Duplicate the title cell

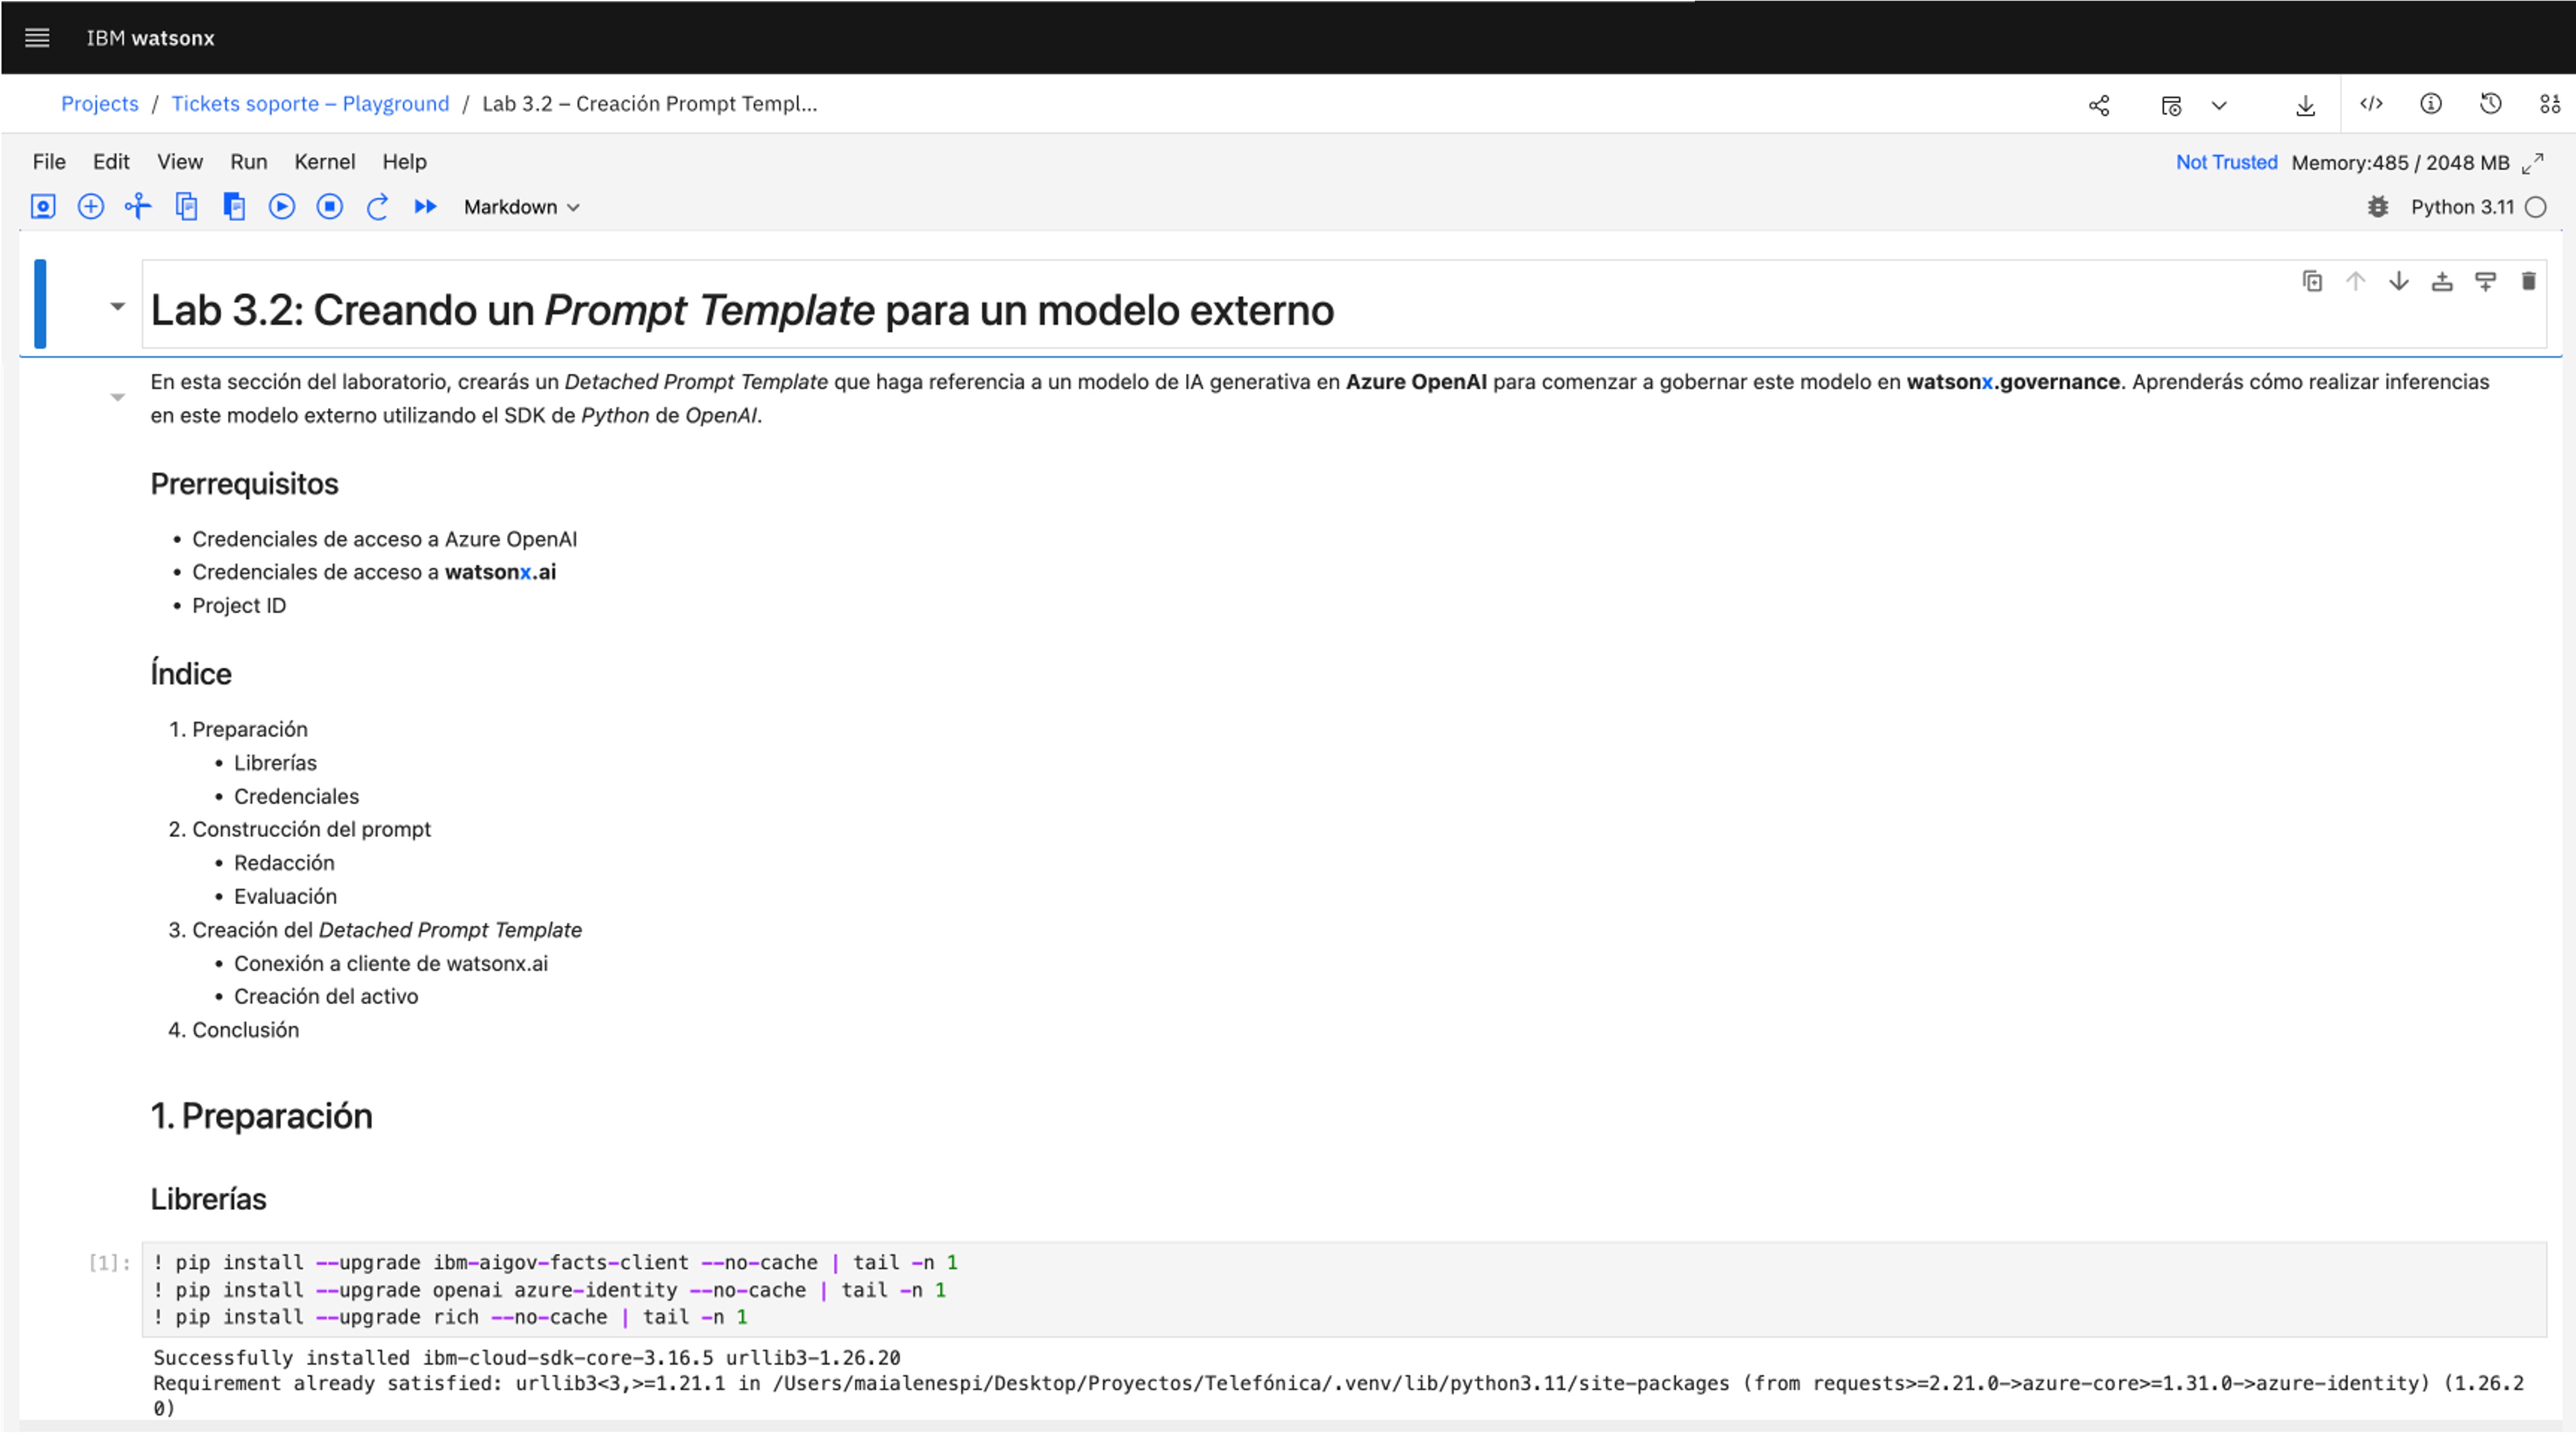(x=2312, y=282)
